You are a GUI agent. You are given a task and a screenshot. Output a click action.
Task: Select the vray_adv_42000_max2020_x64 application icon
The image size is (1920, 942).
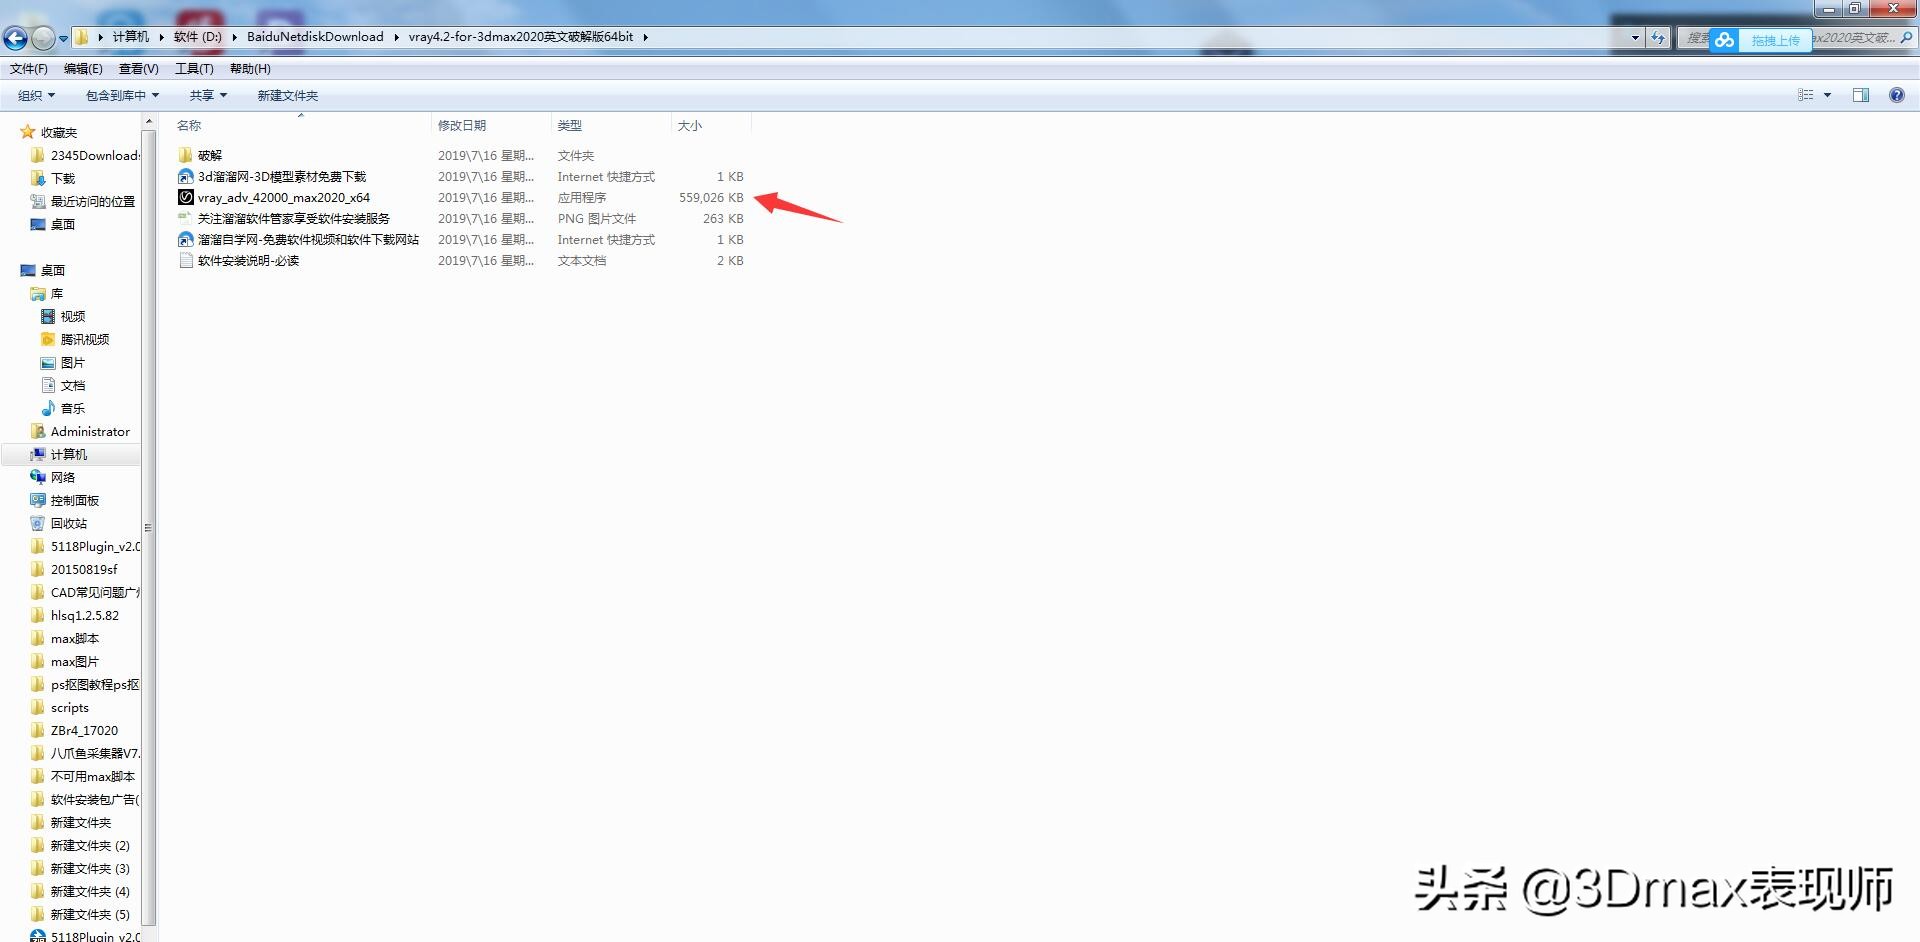(185, 197)
